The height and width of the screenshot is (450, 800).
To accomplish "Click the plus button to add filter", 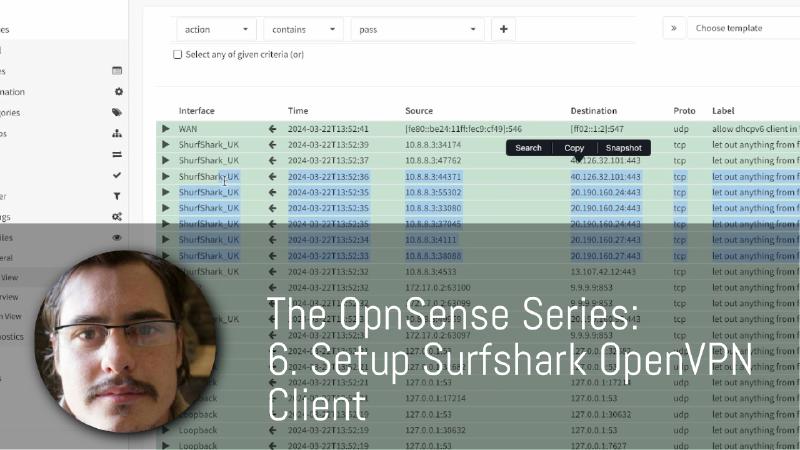I will click(504, 30).
